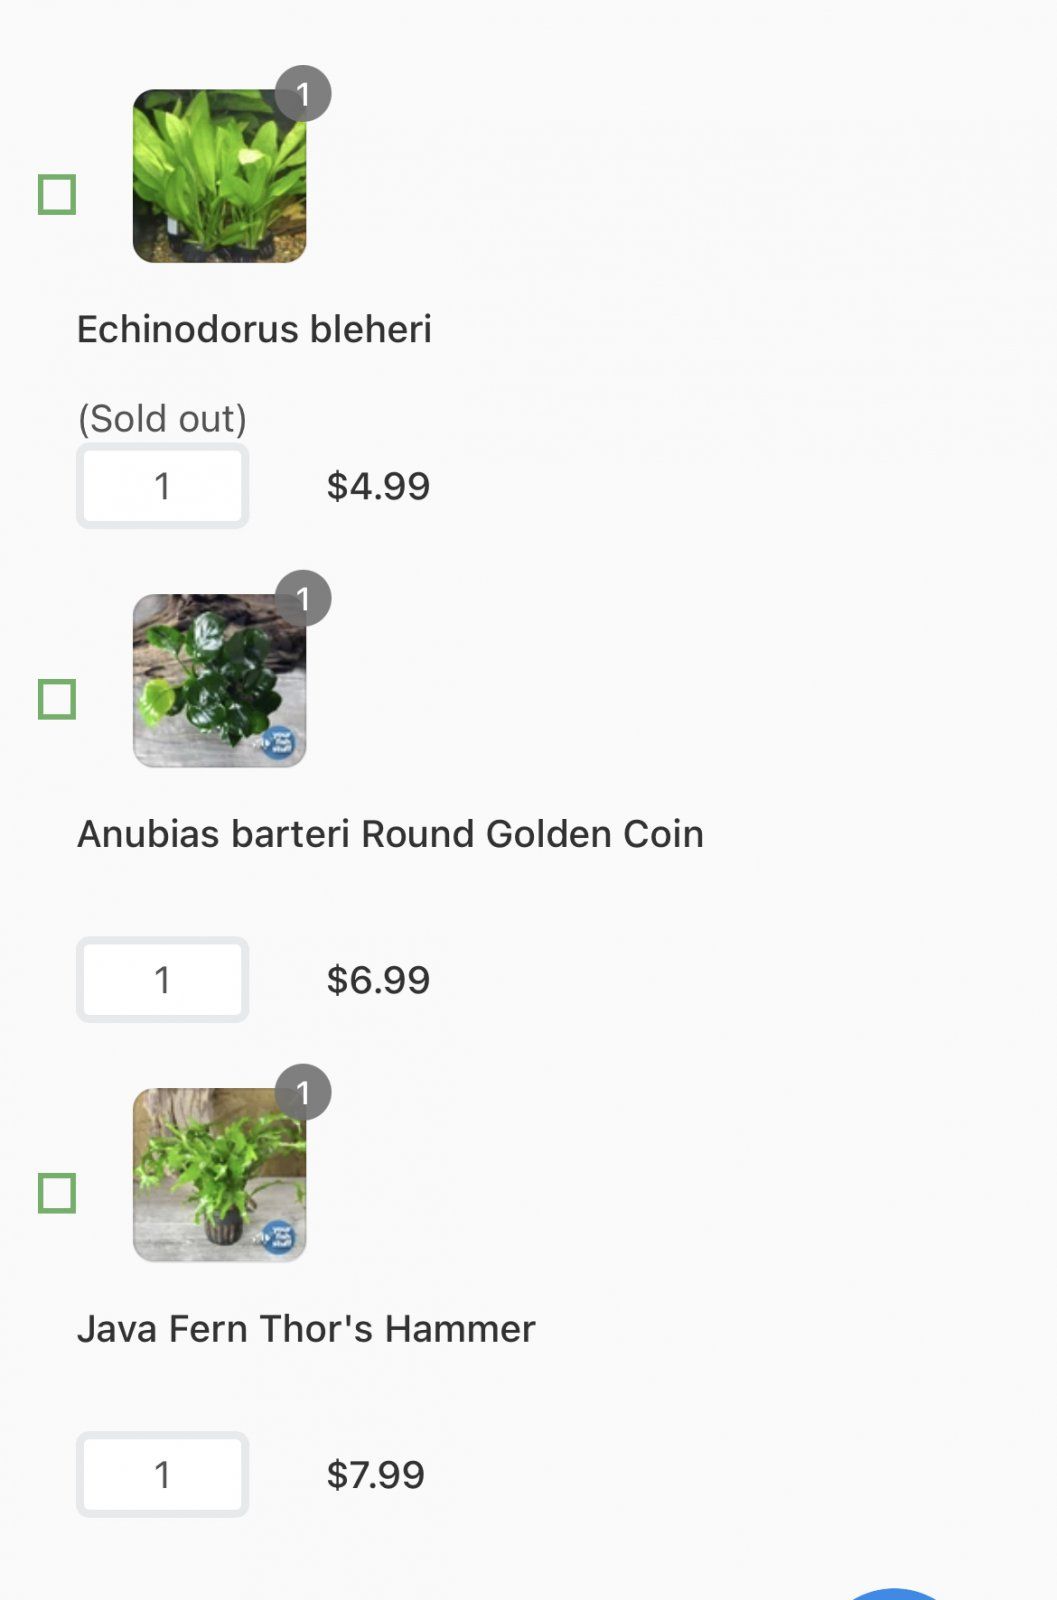Click the $6.99 price label

(x=378, y=980)
